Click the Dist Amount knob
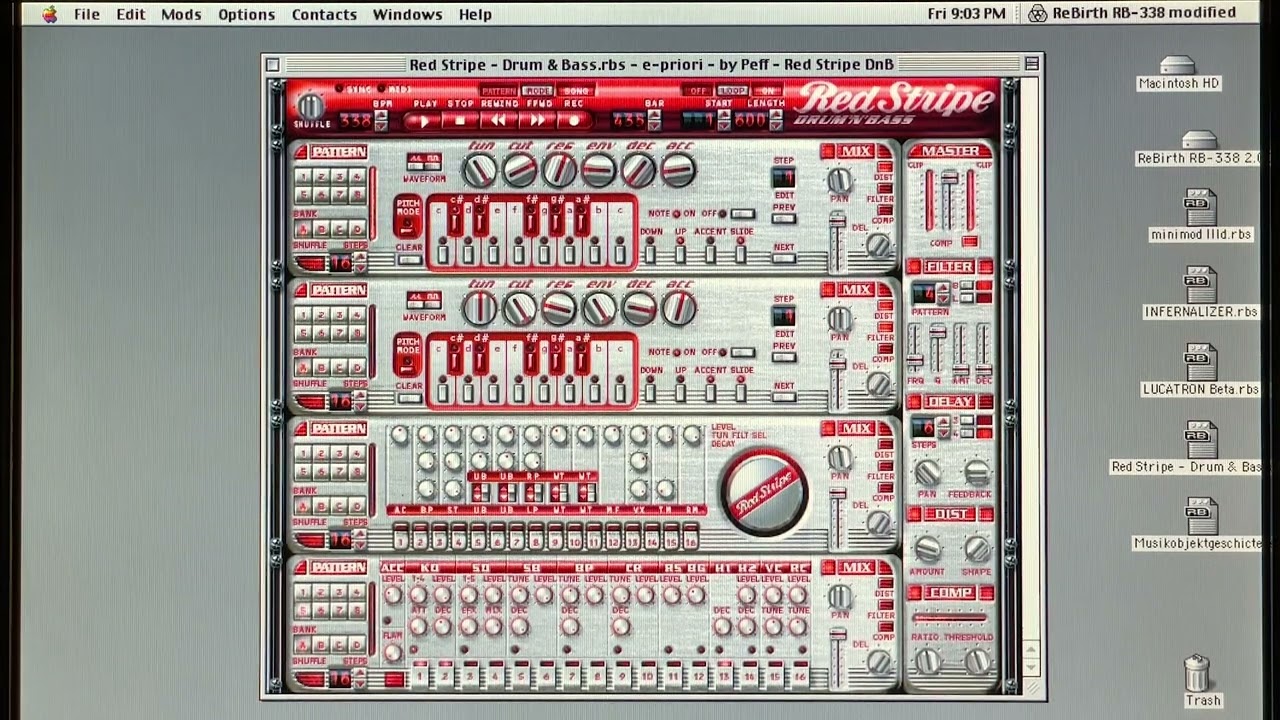The width and height of the screenshot is (1280, 720). 927,549
